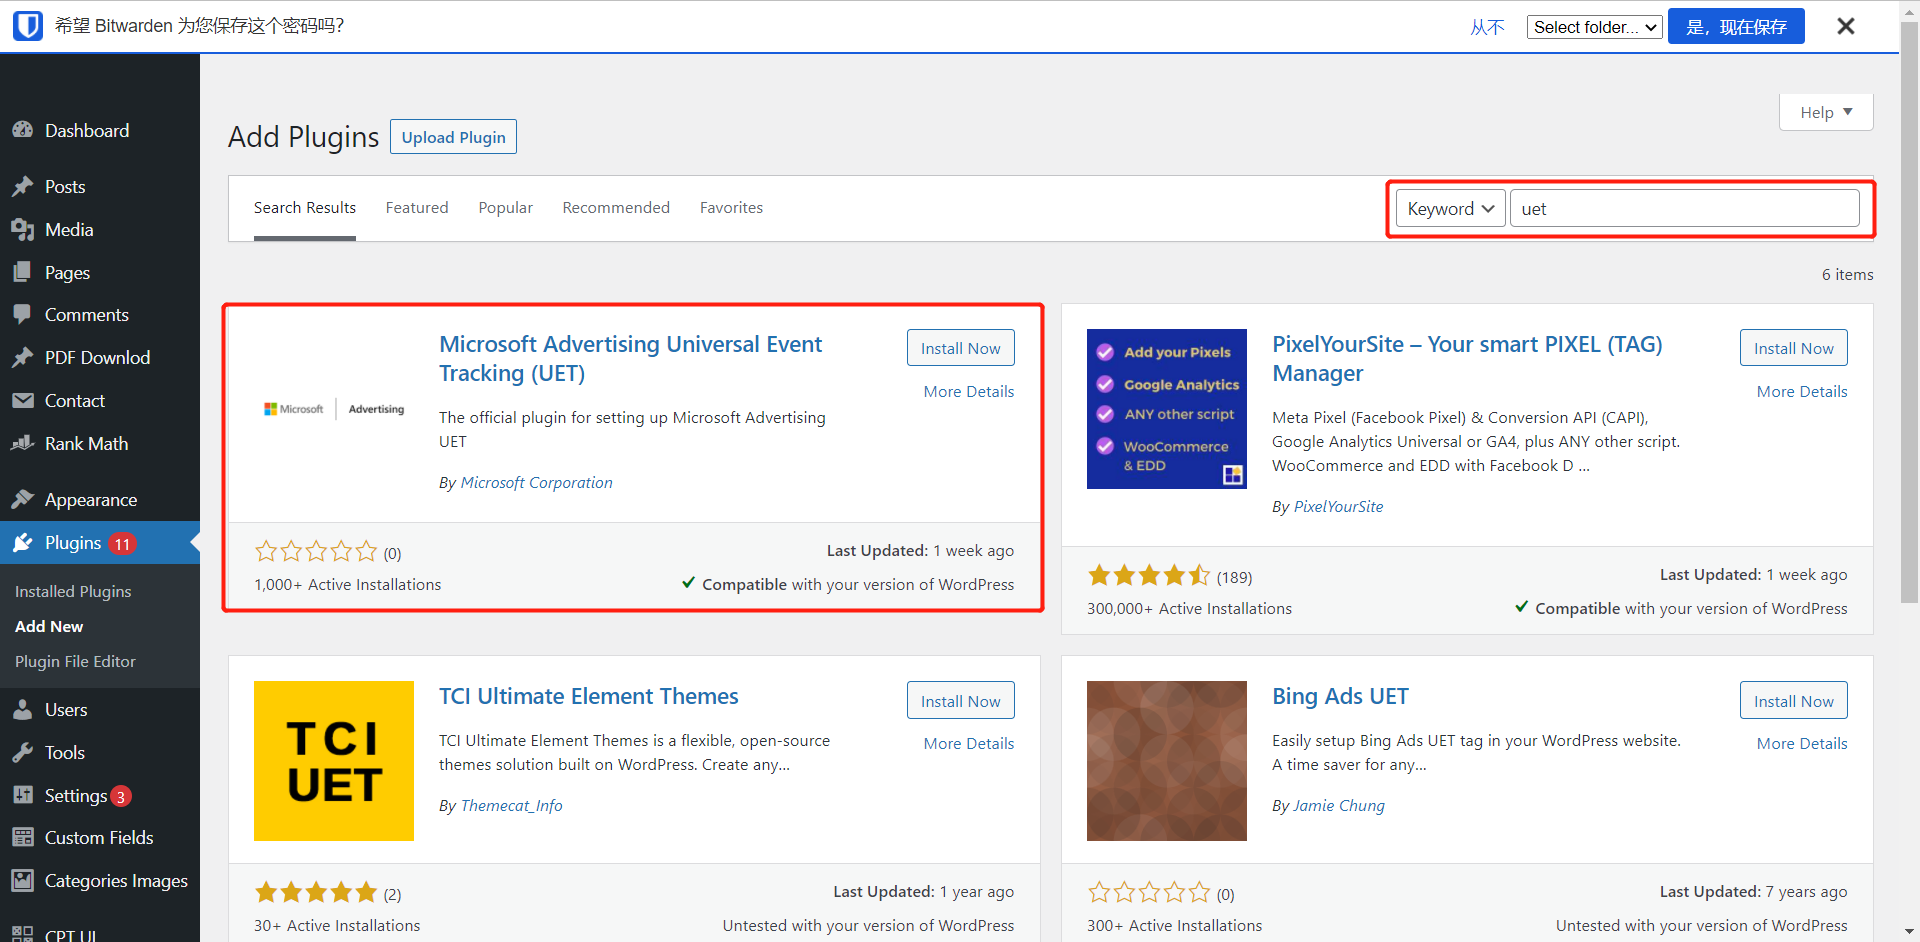Image resolution: width=1920 pixels, height=942 pixels.
Task: Open Microsoft Corporation author link
Action: pyautogui.click(x=536, y=482)
